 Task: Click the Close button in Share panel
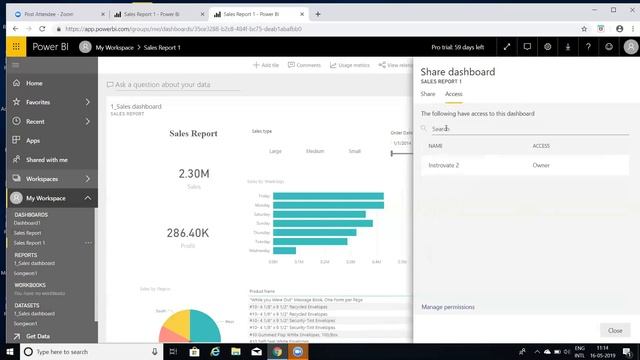(615, 330)
